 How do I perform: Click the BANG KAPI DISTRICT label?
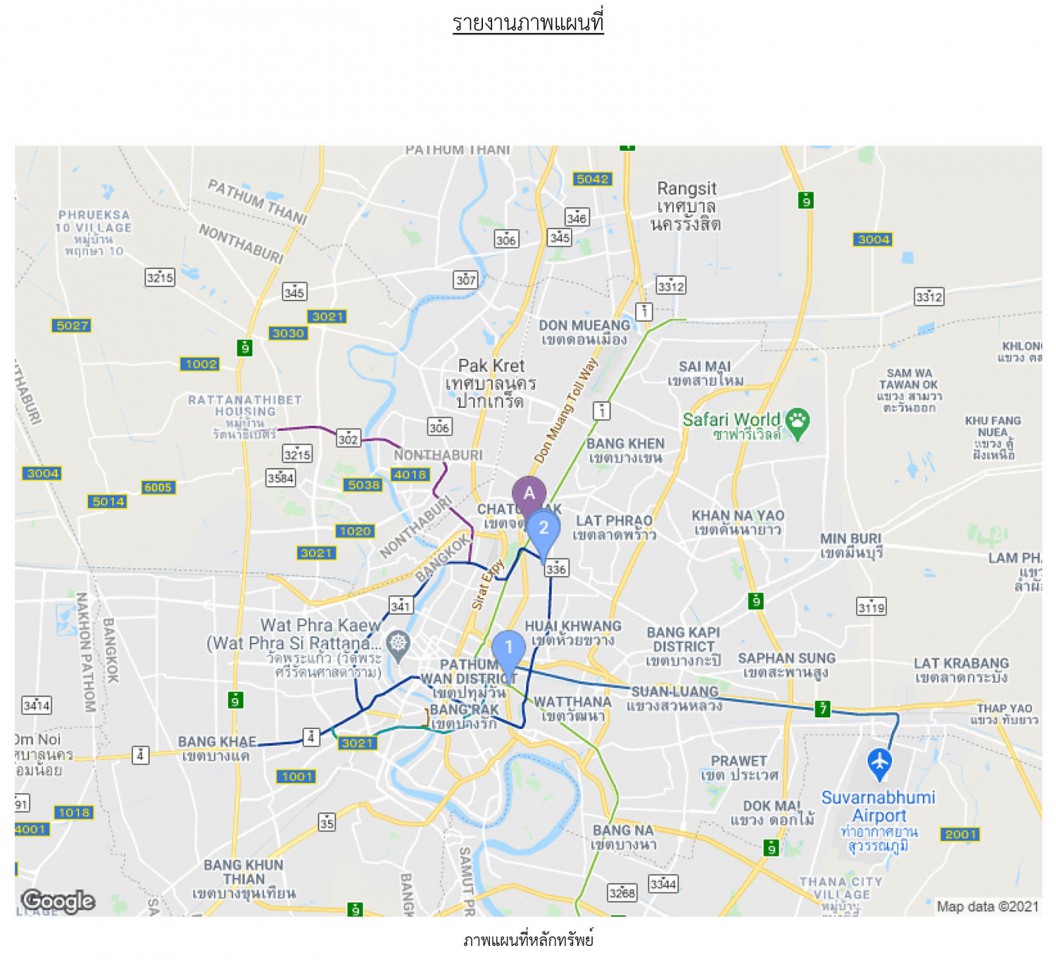pyautogui.click(x=683, y=646)
